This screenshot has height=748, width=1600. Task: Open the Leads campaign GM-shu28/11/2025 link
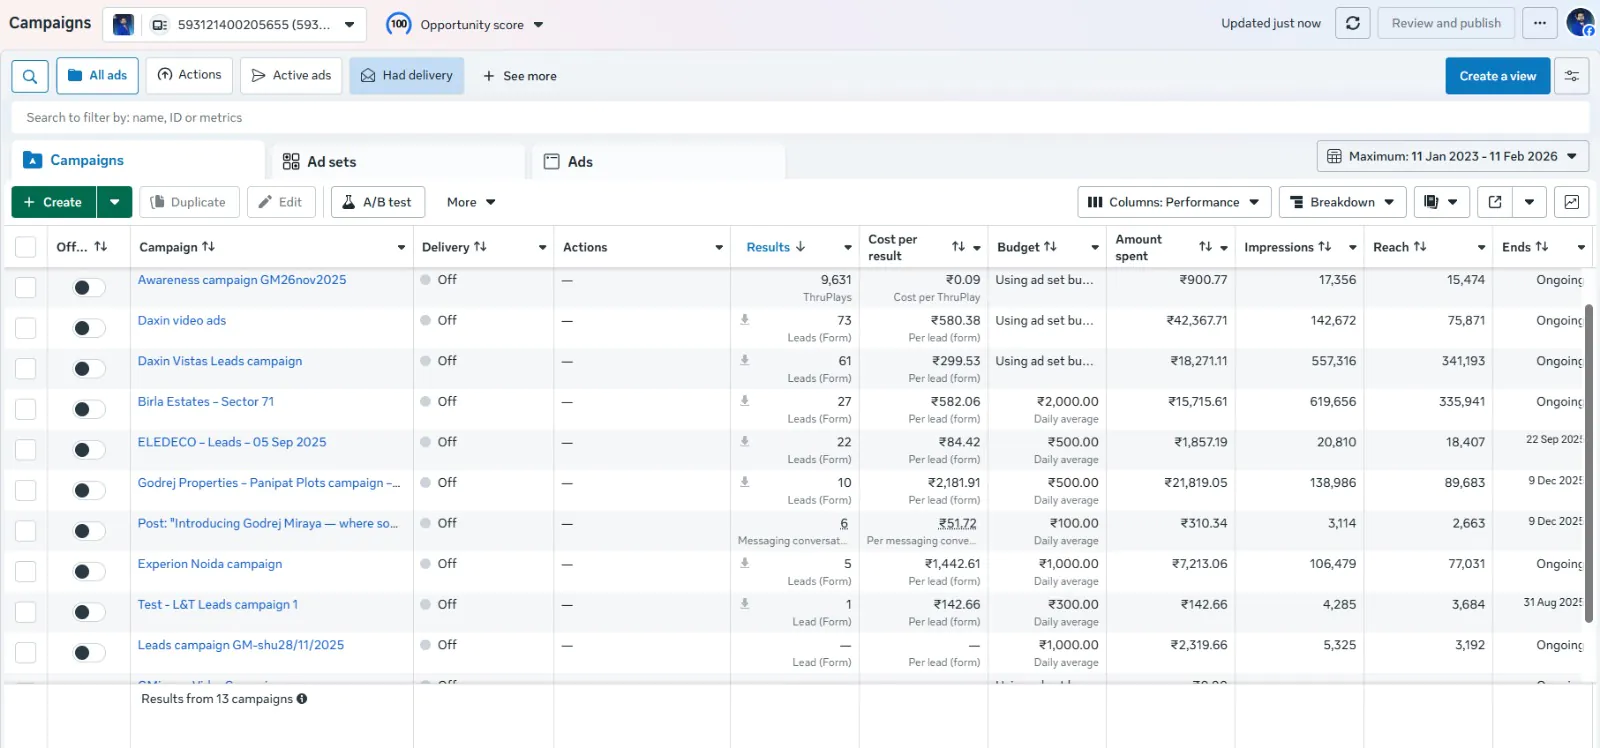coord(241,645)
